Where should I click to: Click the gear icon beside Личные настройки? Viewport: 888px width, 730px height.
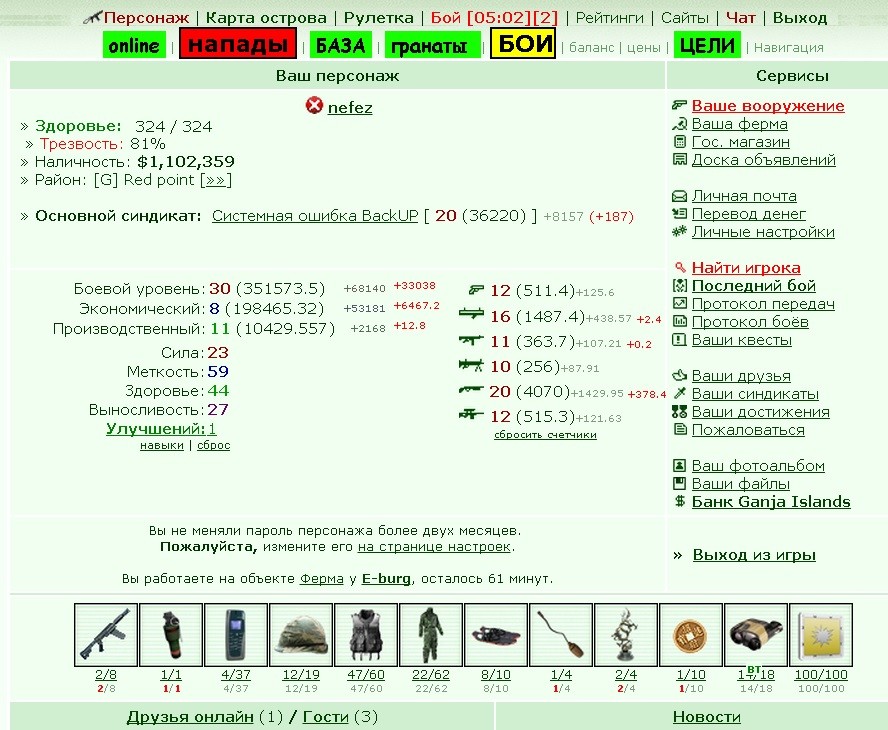tap(679, 231)
